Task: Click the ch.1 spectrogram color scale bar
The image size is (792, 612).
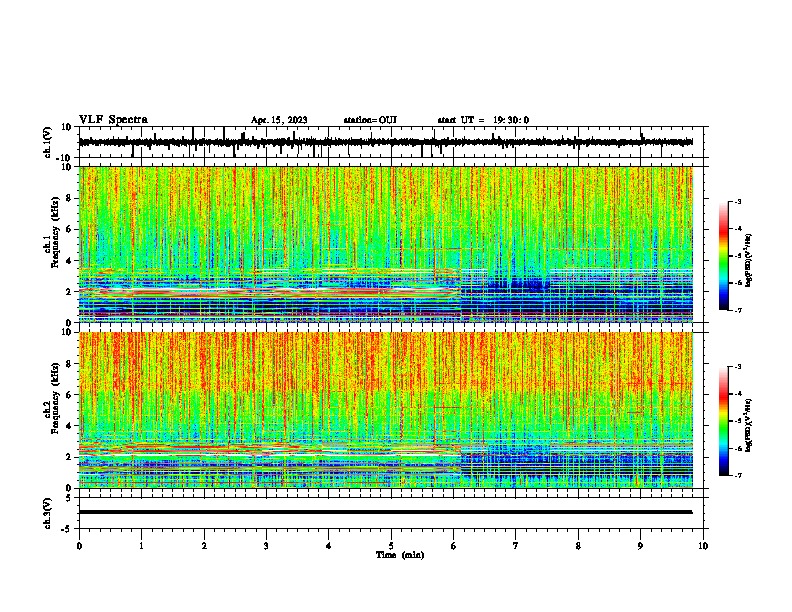Action: click(x=723, y=256)
